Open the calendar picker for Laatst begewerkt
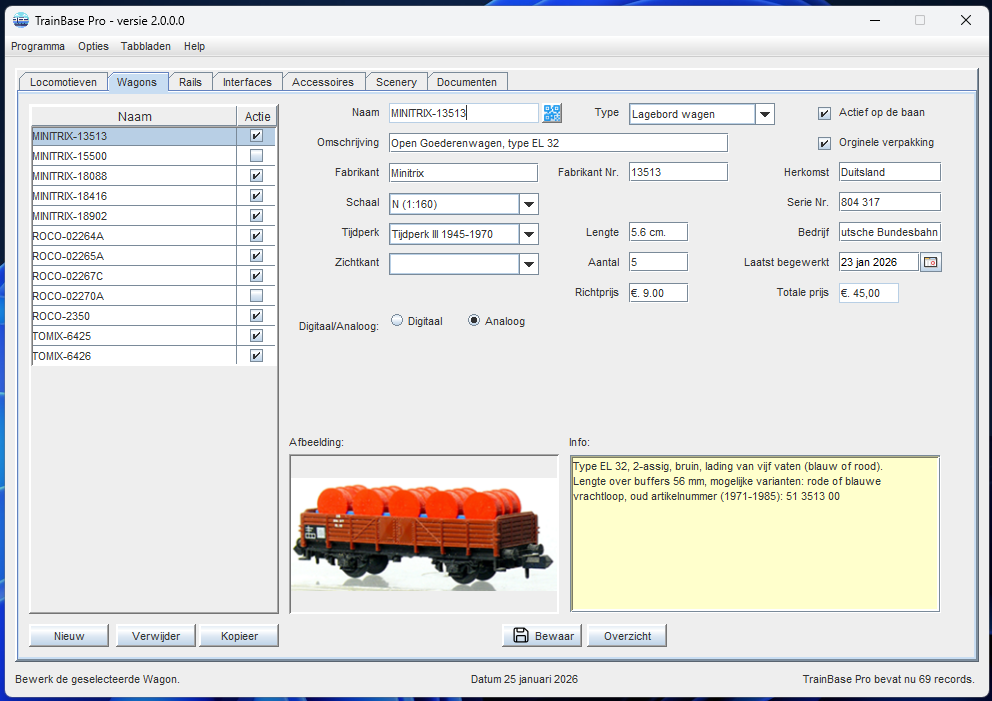This screenshot has height=701, width=992. (931, 262)
